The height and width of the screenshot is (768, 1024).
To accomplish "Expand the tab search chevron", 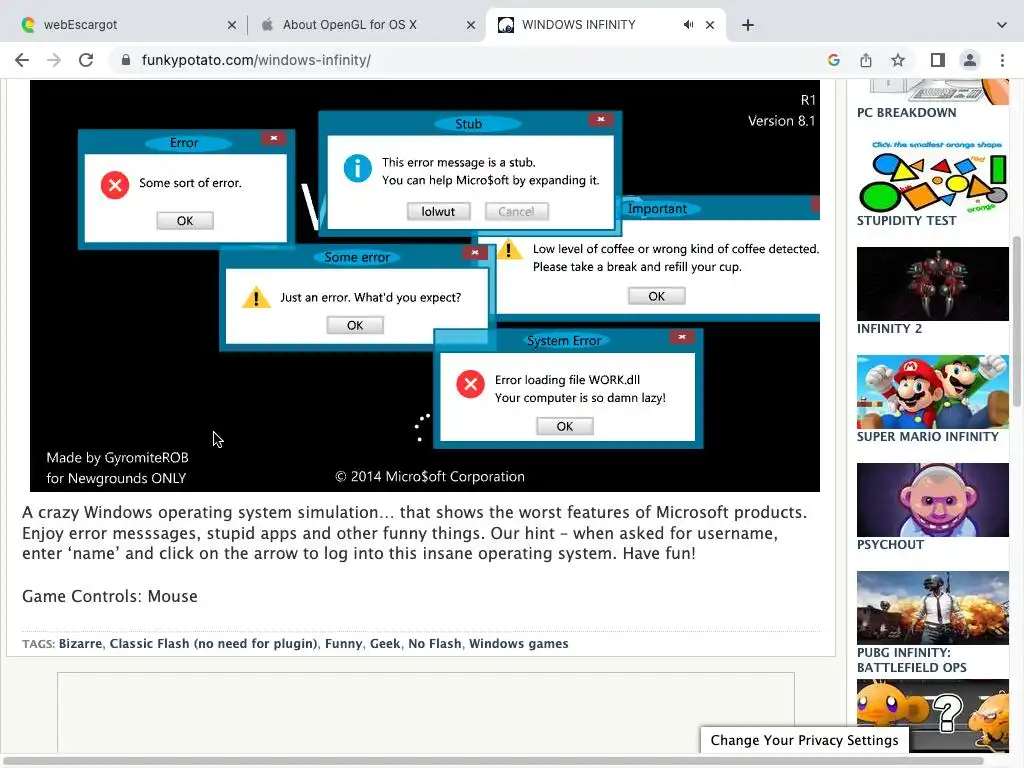I will coord(1002,25).
